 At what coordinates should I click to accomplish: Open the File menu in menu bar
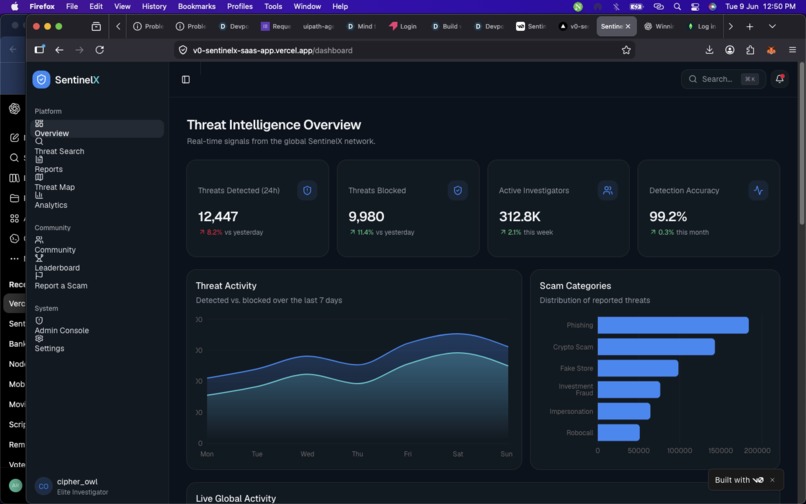tap(72, 7)
